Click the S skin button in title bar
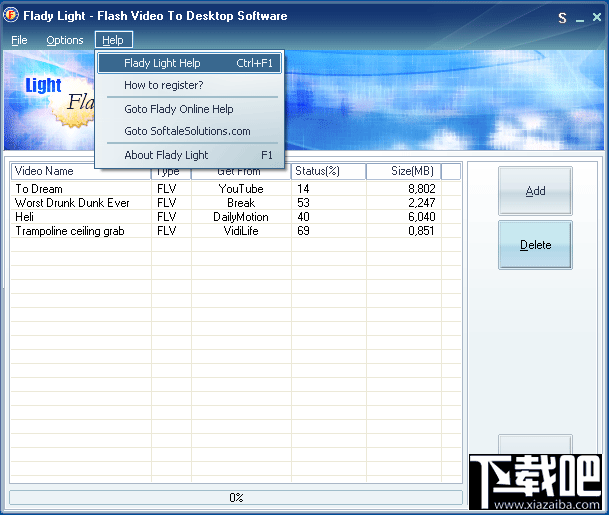 coord(562,18)
